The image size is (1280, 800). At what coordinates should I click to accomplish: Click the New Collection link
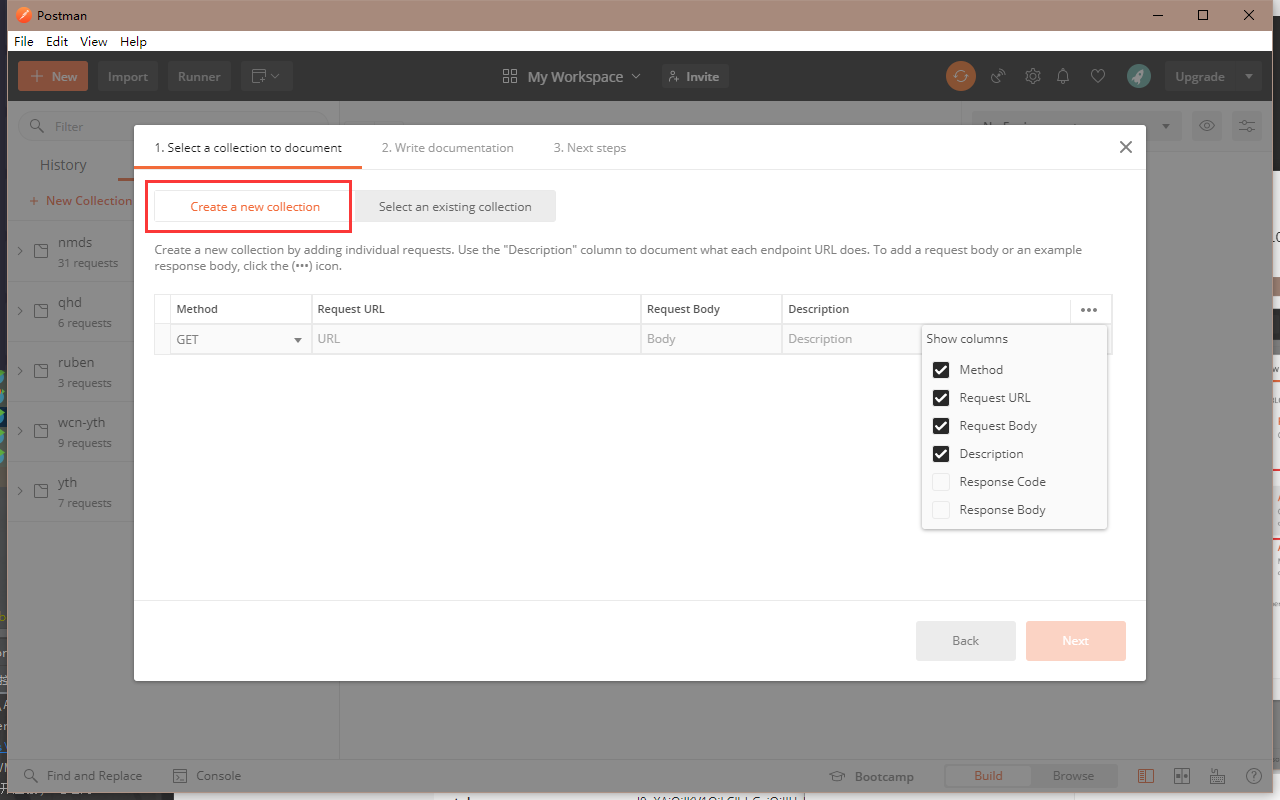(81, 201)
